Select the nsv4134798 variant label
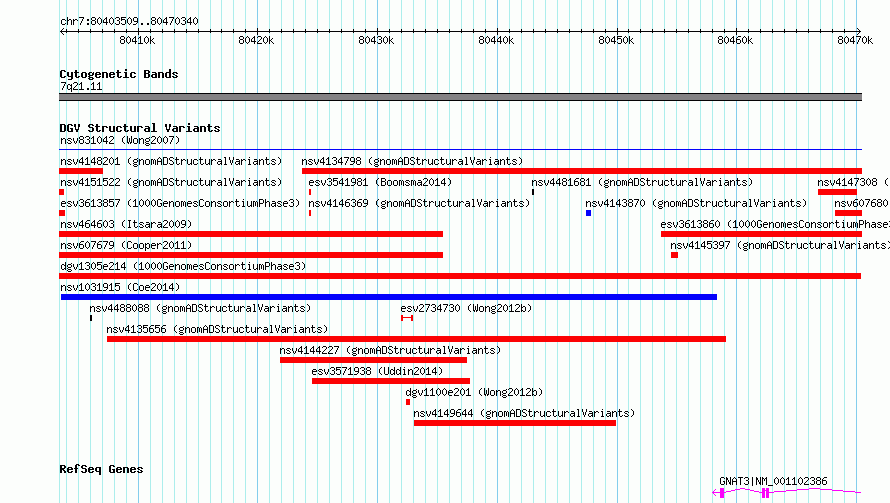 (x=412, y=161)
